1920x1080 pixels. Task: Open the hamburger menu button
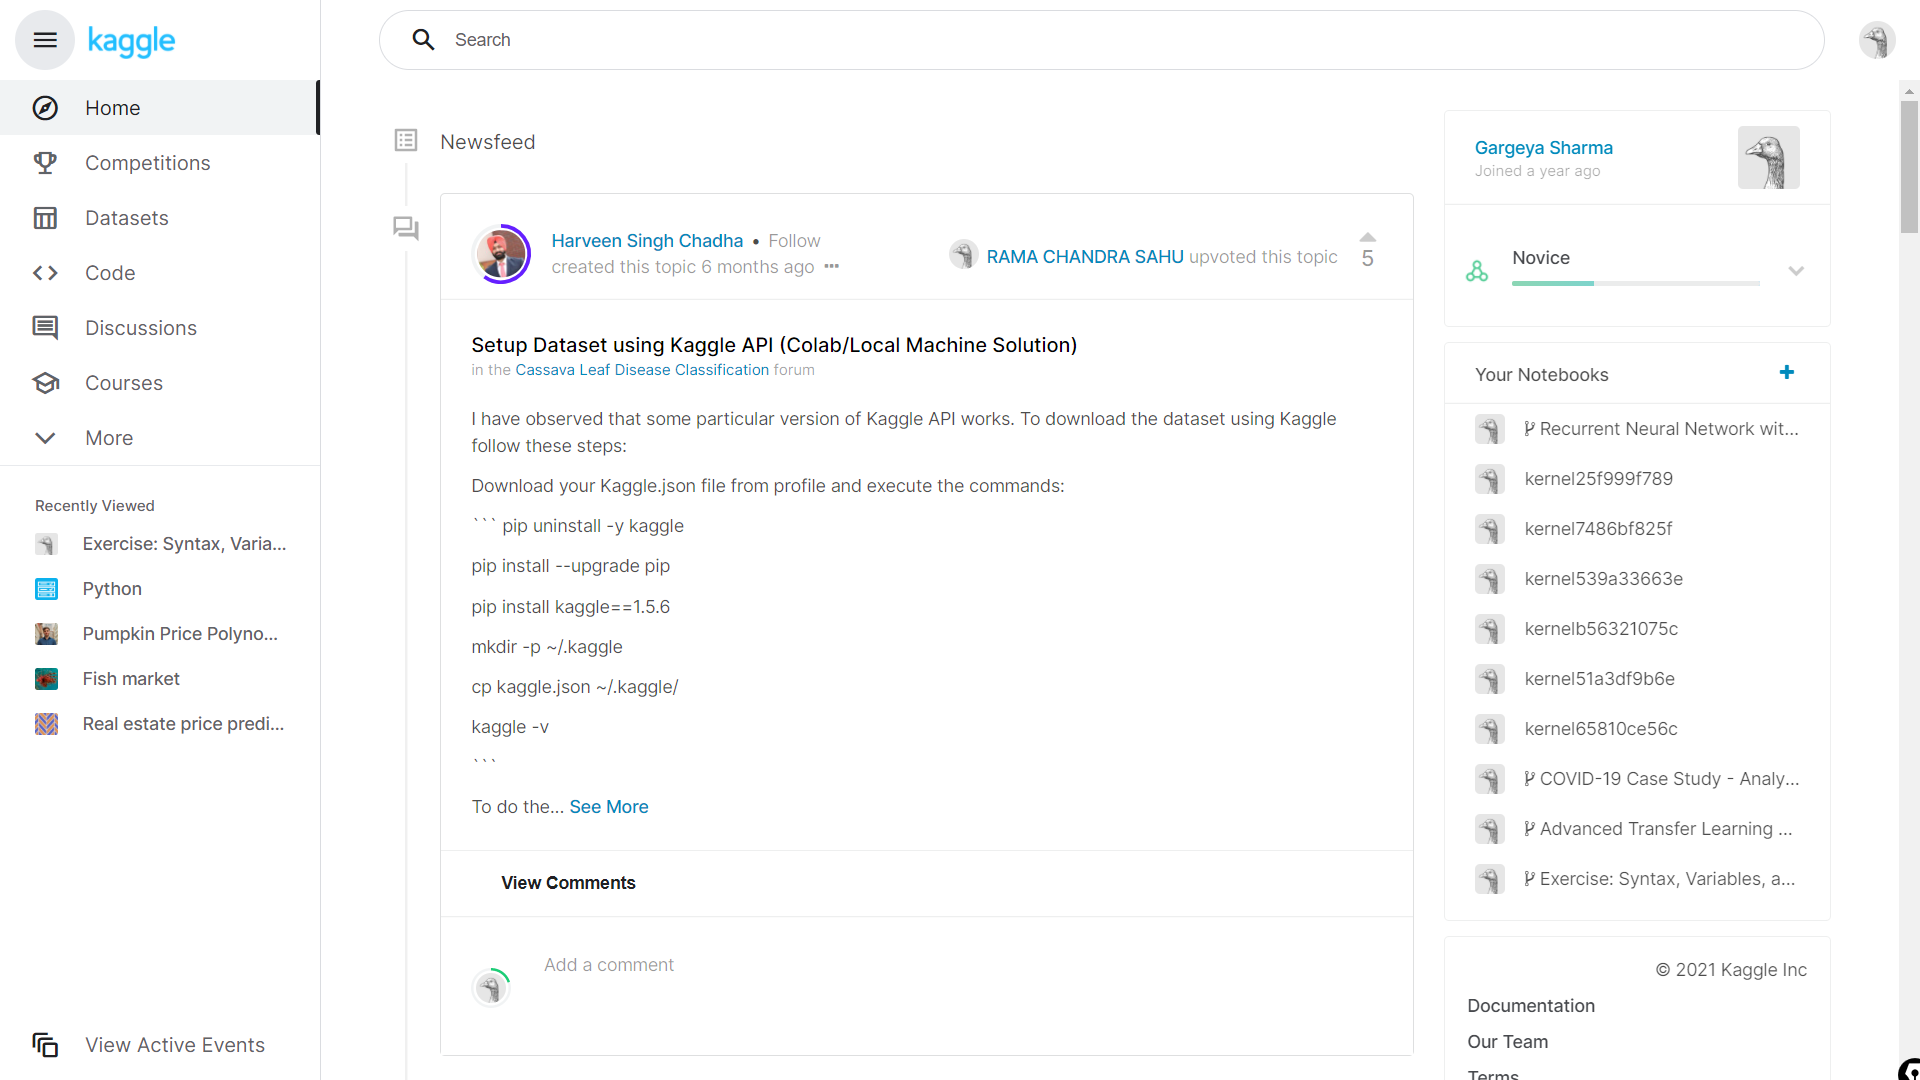pos(45,40)
